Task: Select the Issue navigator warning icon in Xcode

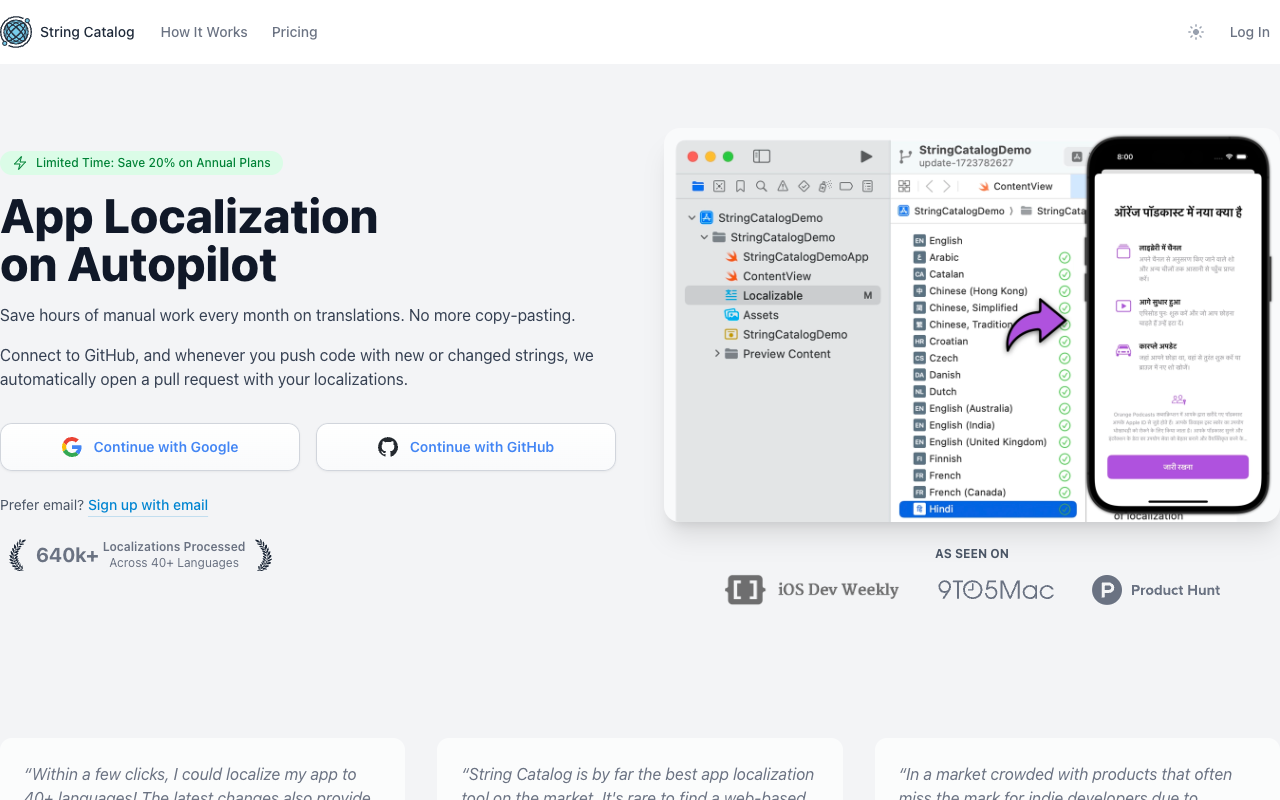Action: (x=782, y=186)
